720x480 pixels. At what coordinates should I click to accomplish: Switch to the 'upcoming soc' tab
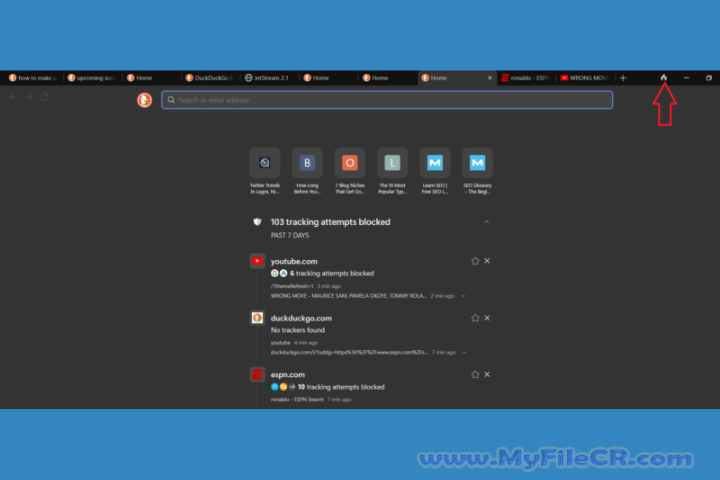[x=92, y=78]
